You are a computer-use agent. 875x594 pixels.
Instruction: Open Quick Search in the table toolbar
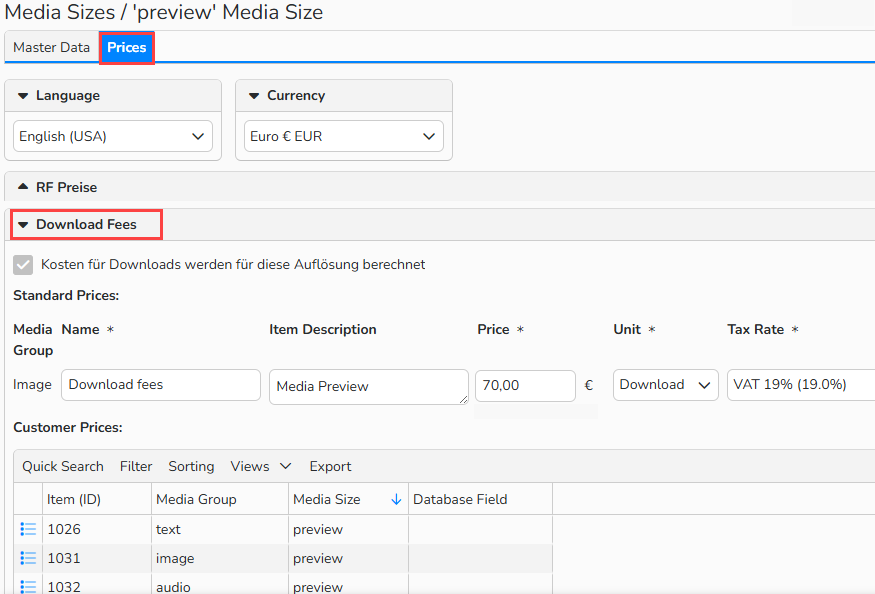(x=63, y=466)
